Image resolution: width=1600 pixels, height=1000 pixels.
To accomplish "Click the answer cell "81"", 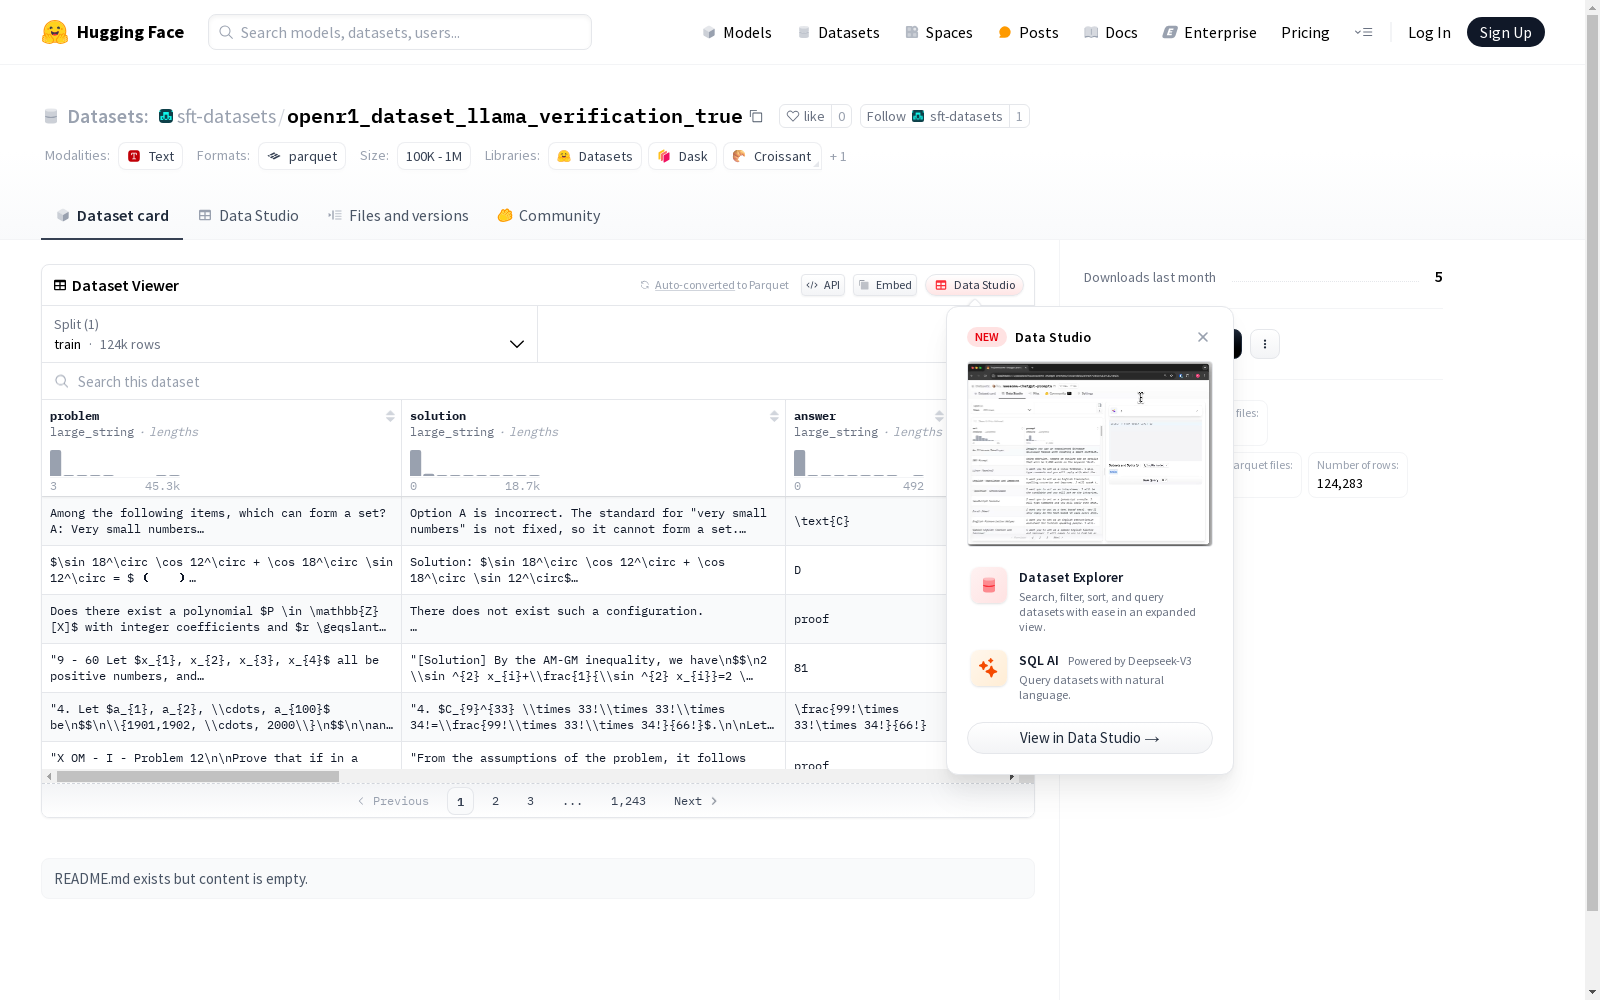I will point(866,668).
